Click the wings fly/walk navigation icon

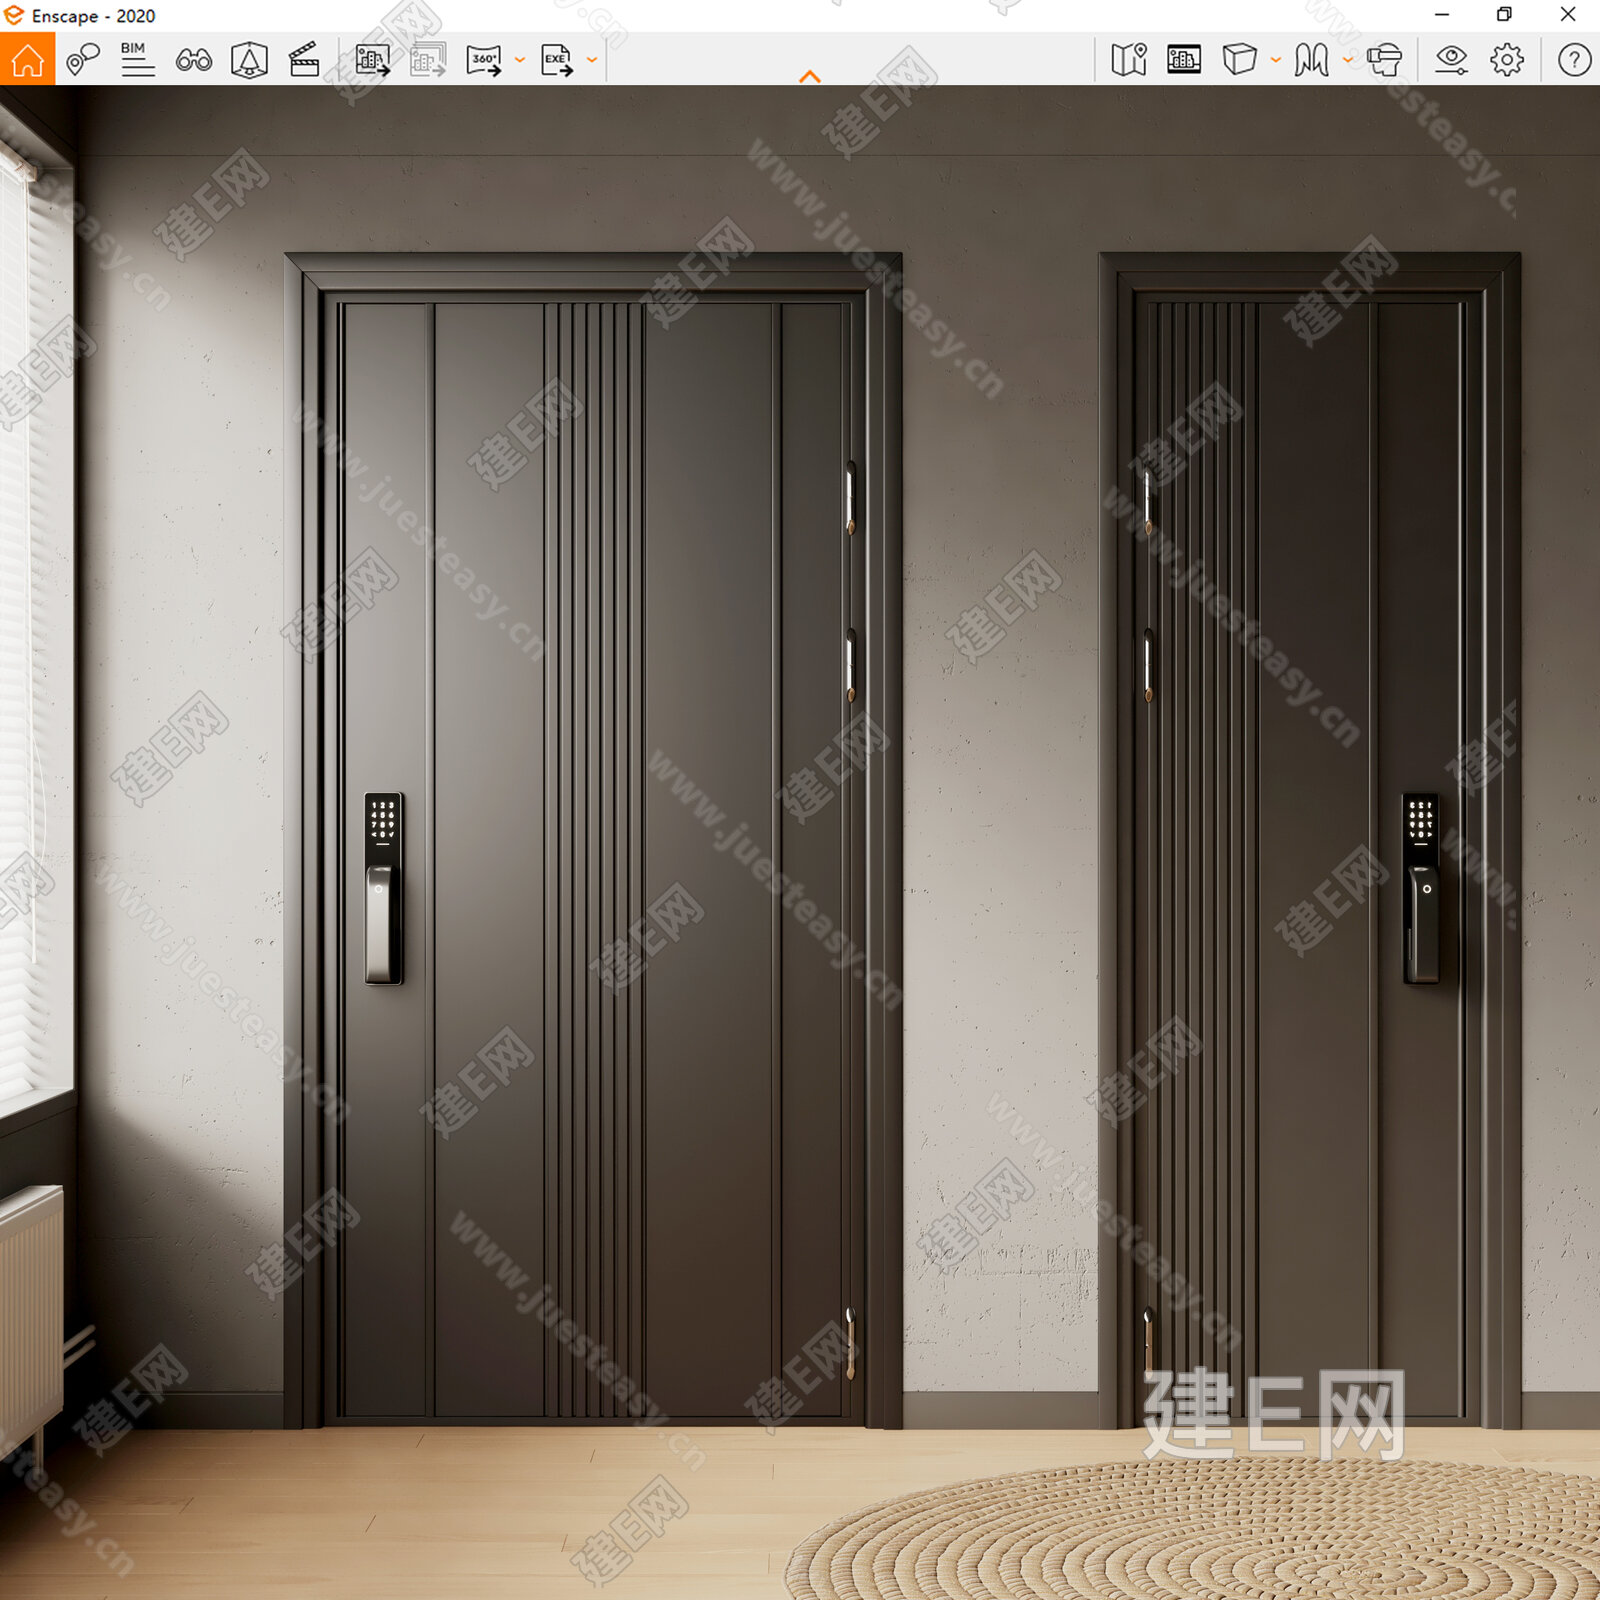click(1311, 60)
